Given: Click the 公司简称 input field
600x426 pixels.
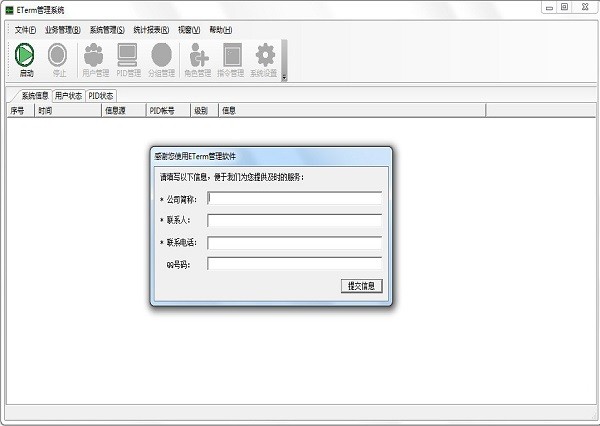Looking at the screenshot, I should pos(294,198).
